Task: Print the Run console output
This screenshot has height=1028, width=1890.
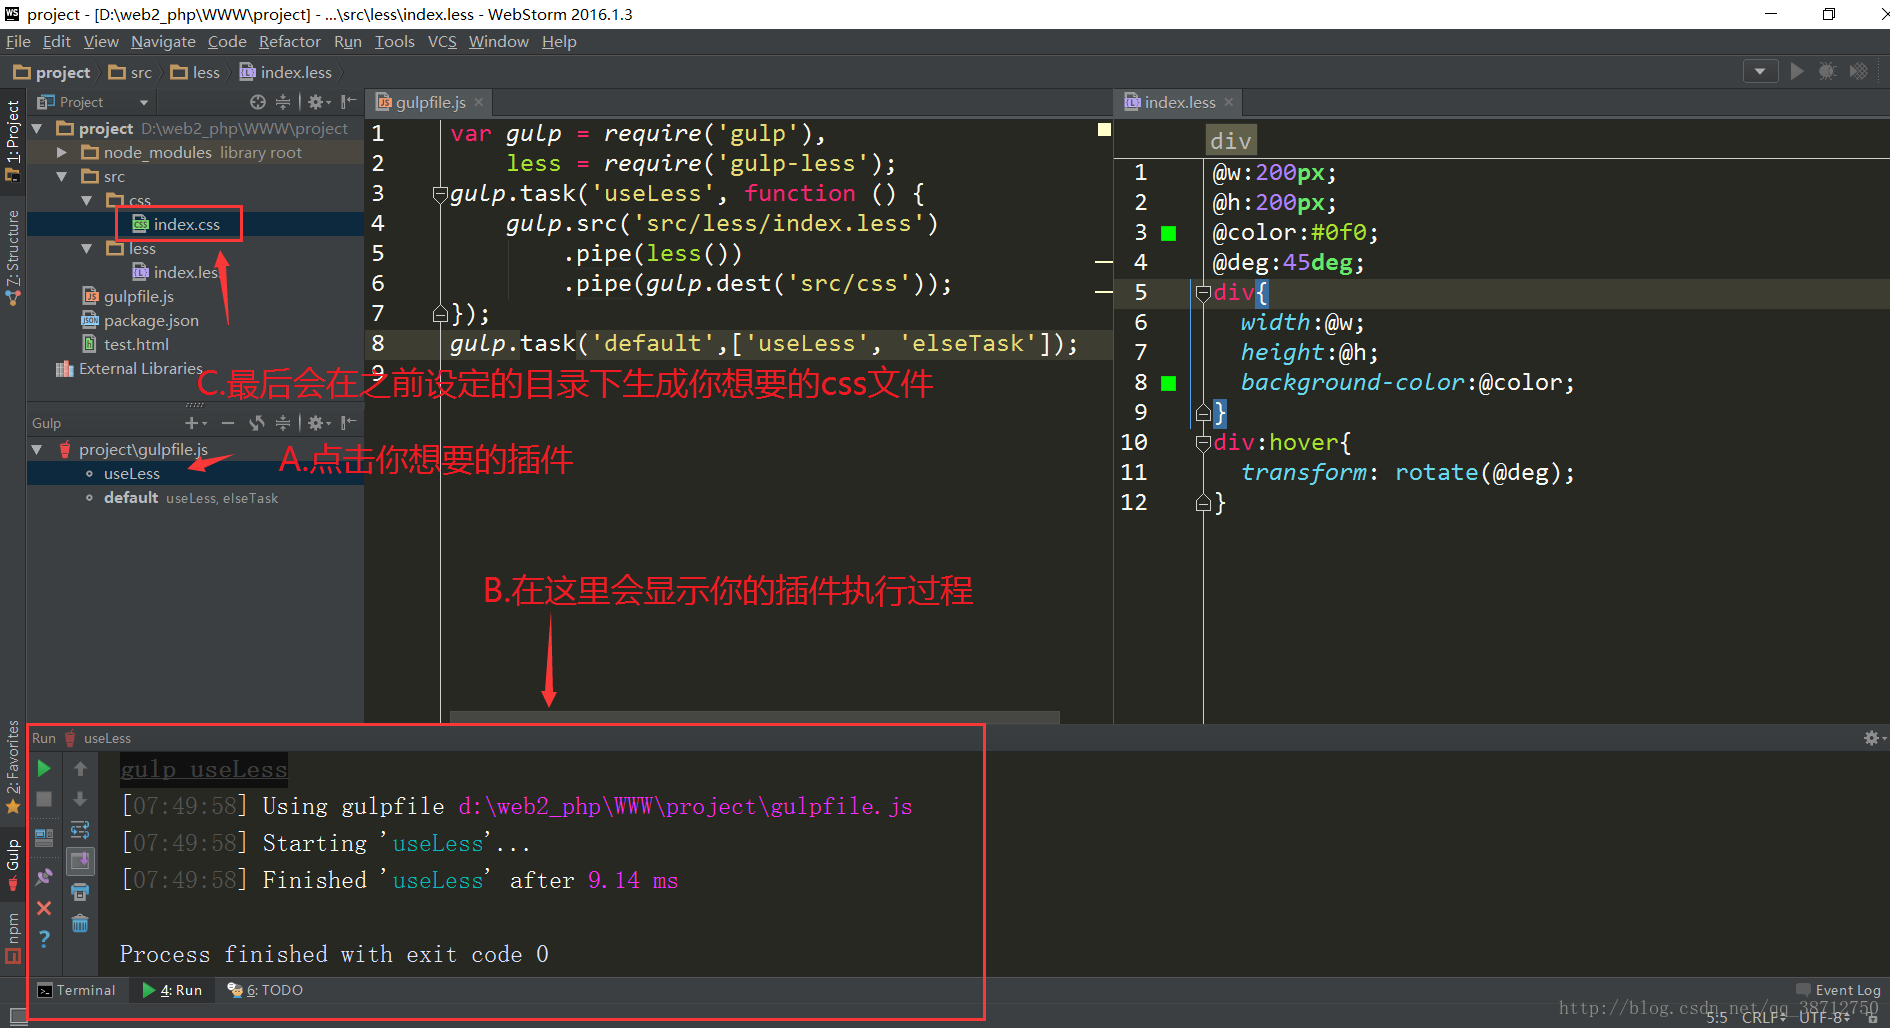Action: coord(80,892)
